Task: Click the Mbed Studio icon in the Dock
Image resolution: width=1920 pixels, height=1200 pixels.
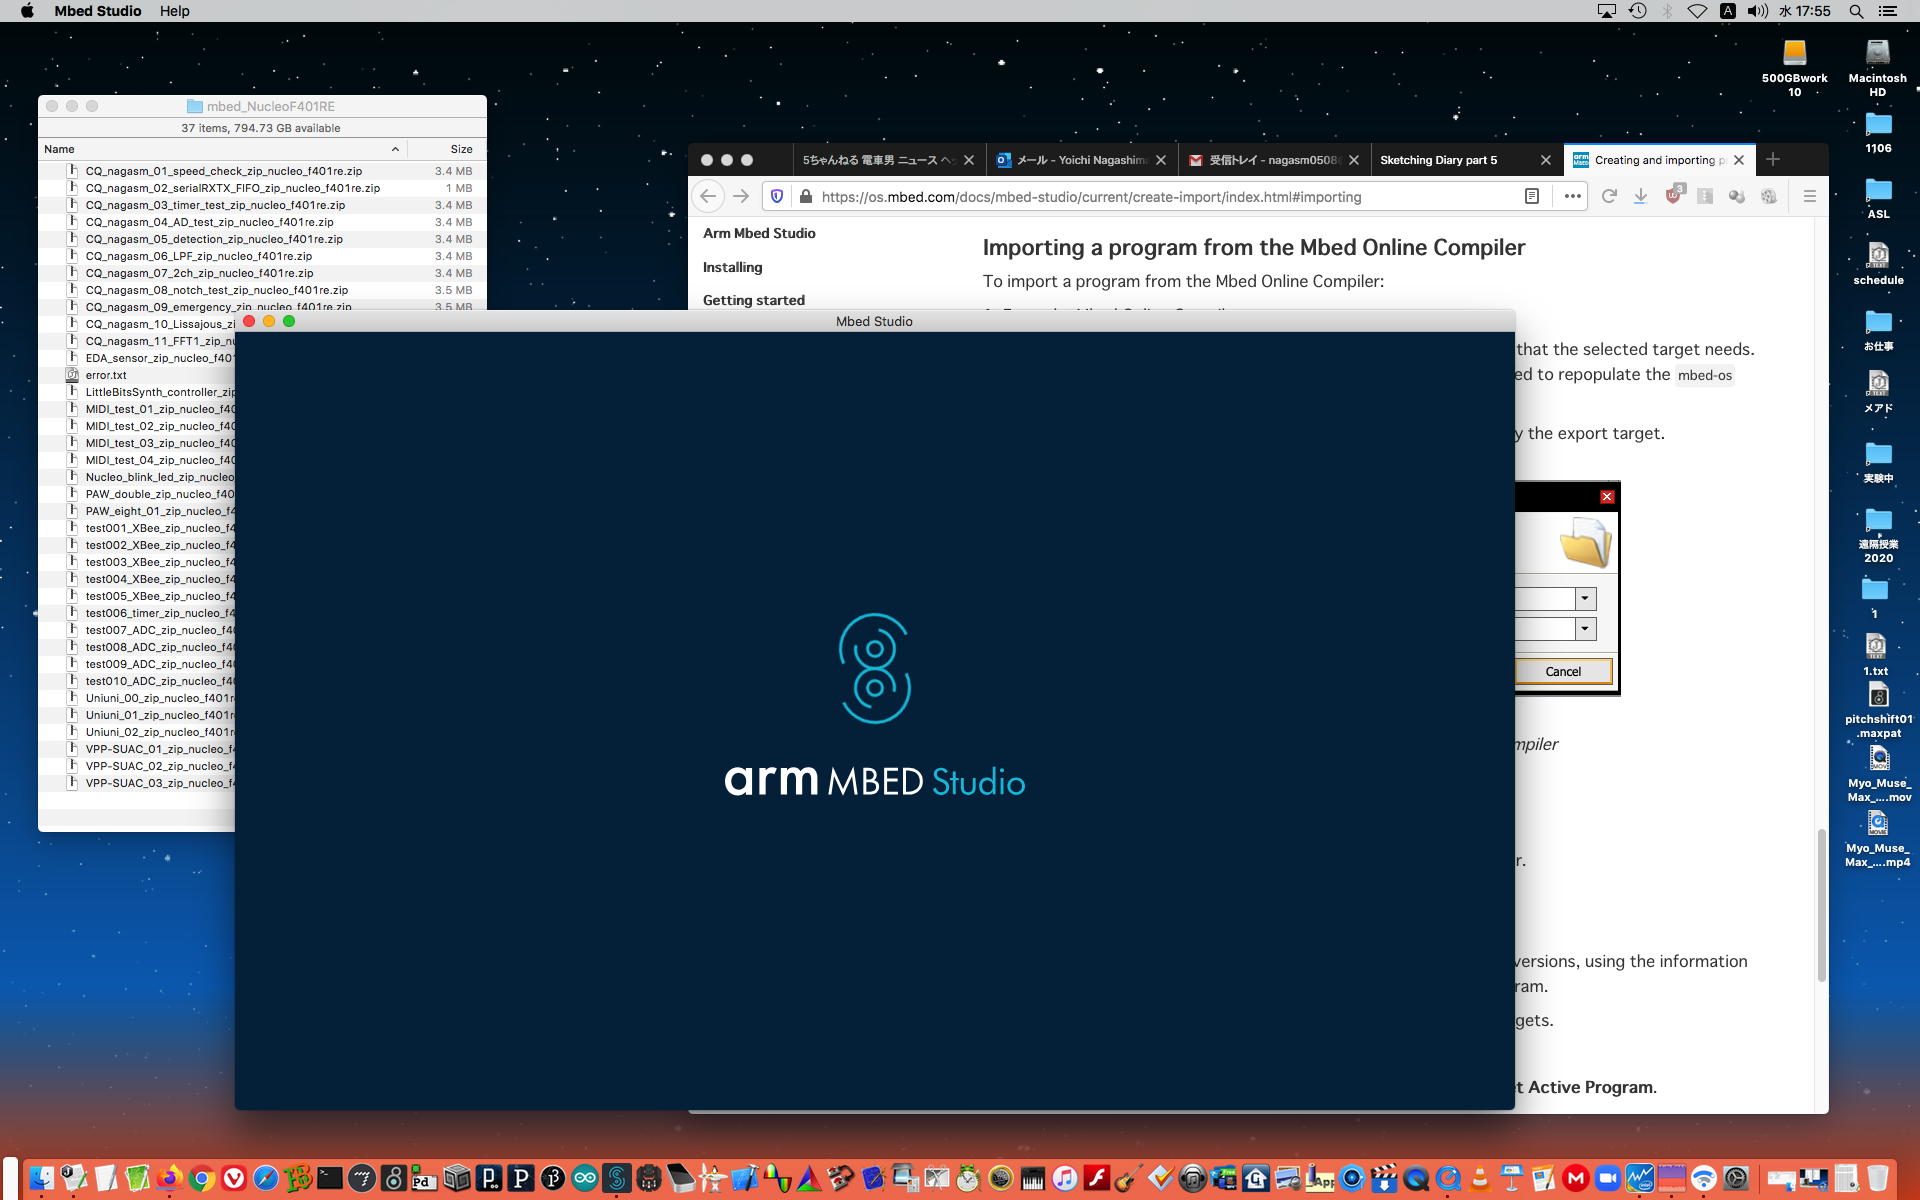Action: pos(617,1178)
